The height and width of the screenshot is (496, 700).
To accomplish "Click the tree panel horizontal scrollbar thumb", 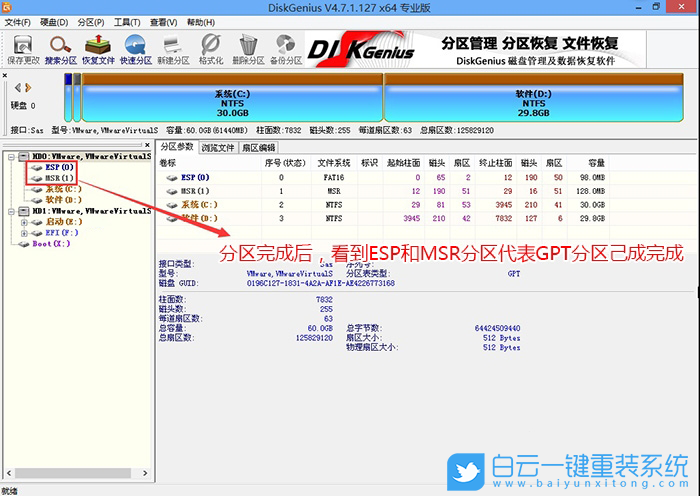I will pos(72,473).
